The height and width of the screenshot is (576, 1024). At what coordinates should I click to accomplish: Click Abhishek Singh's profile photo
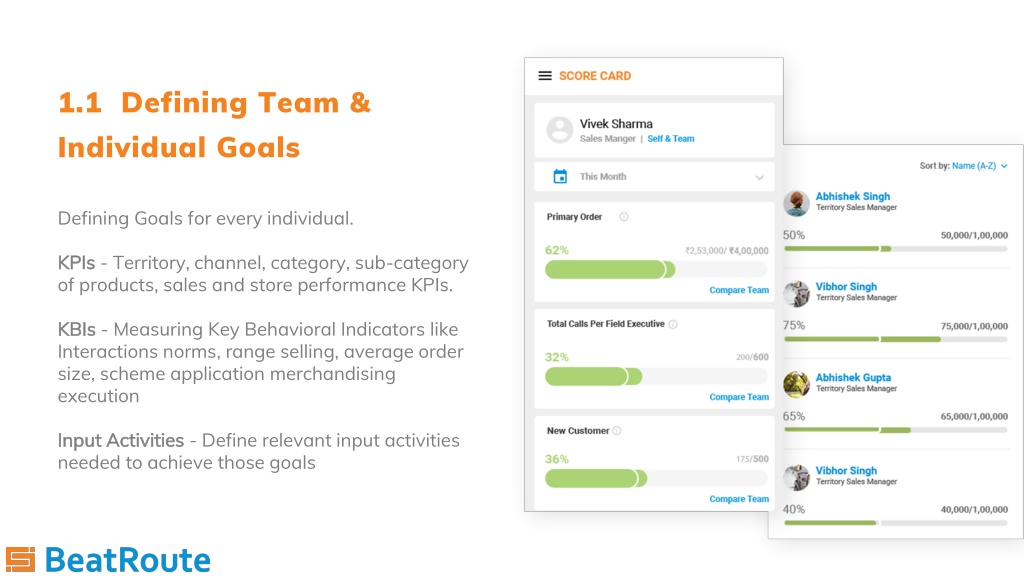(x=796, y=203)
